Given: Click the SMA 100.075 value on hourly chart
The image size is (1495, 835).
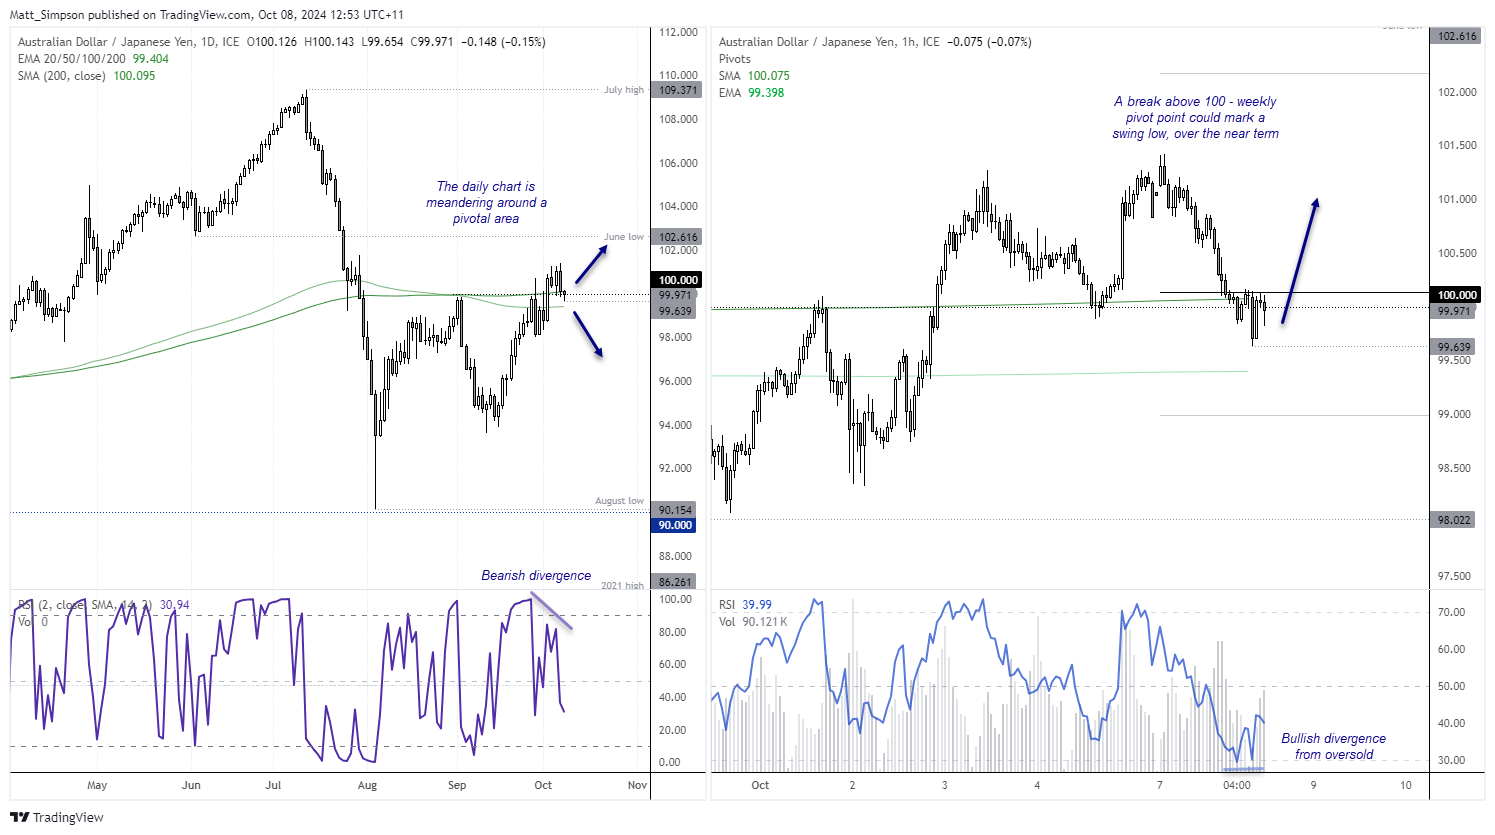Looking at the screenshot, I should click(769, 76).
